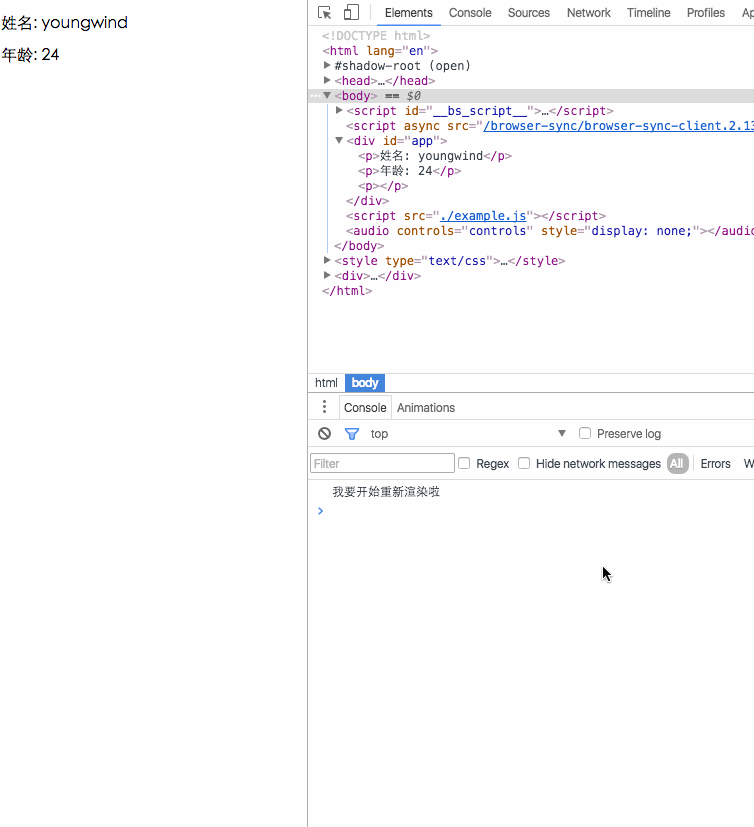The height and width of the screenshot is (827, 754).
Task: Open the Timeline tab
Action: 649,13
